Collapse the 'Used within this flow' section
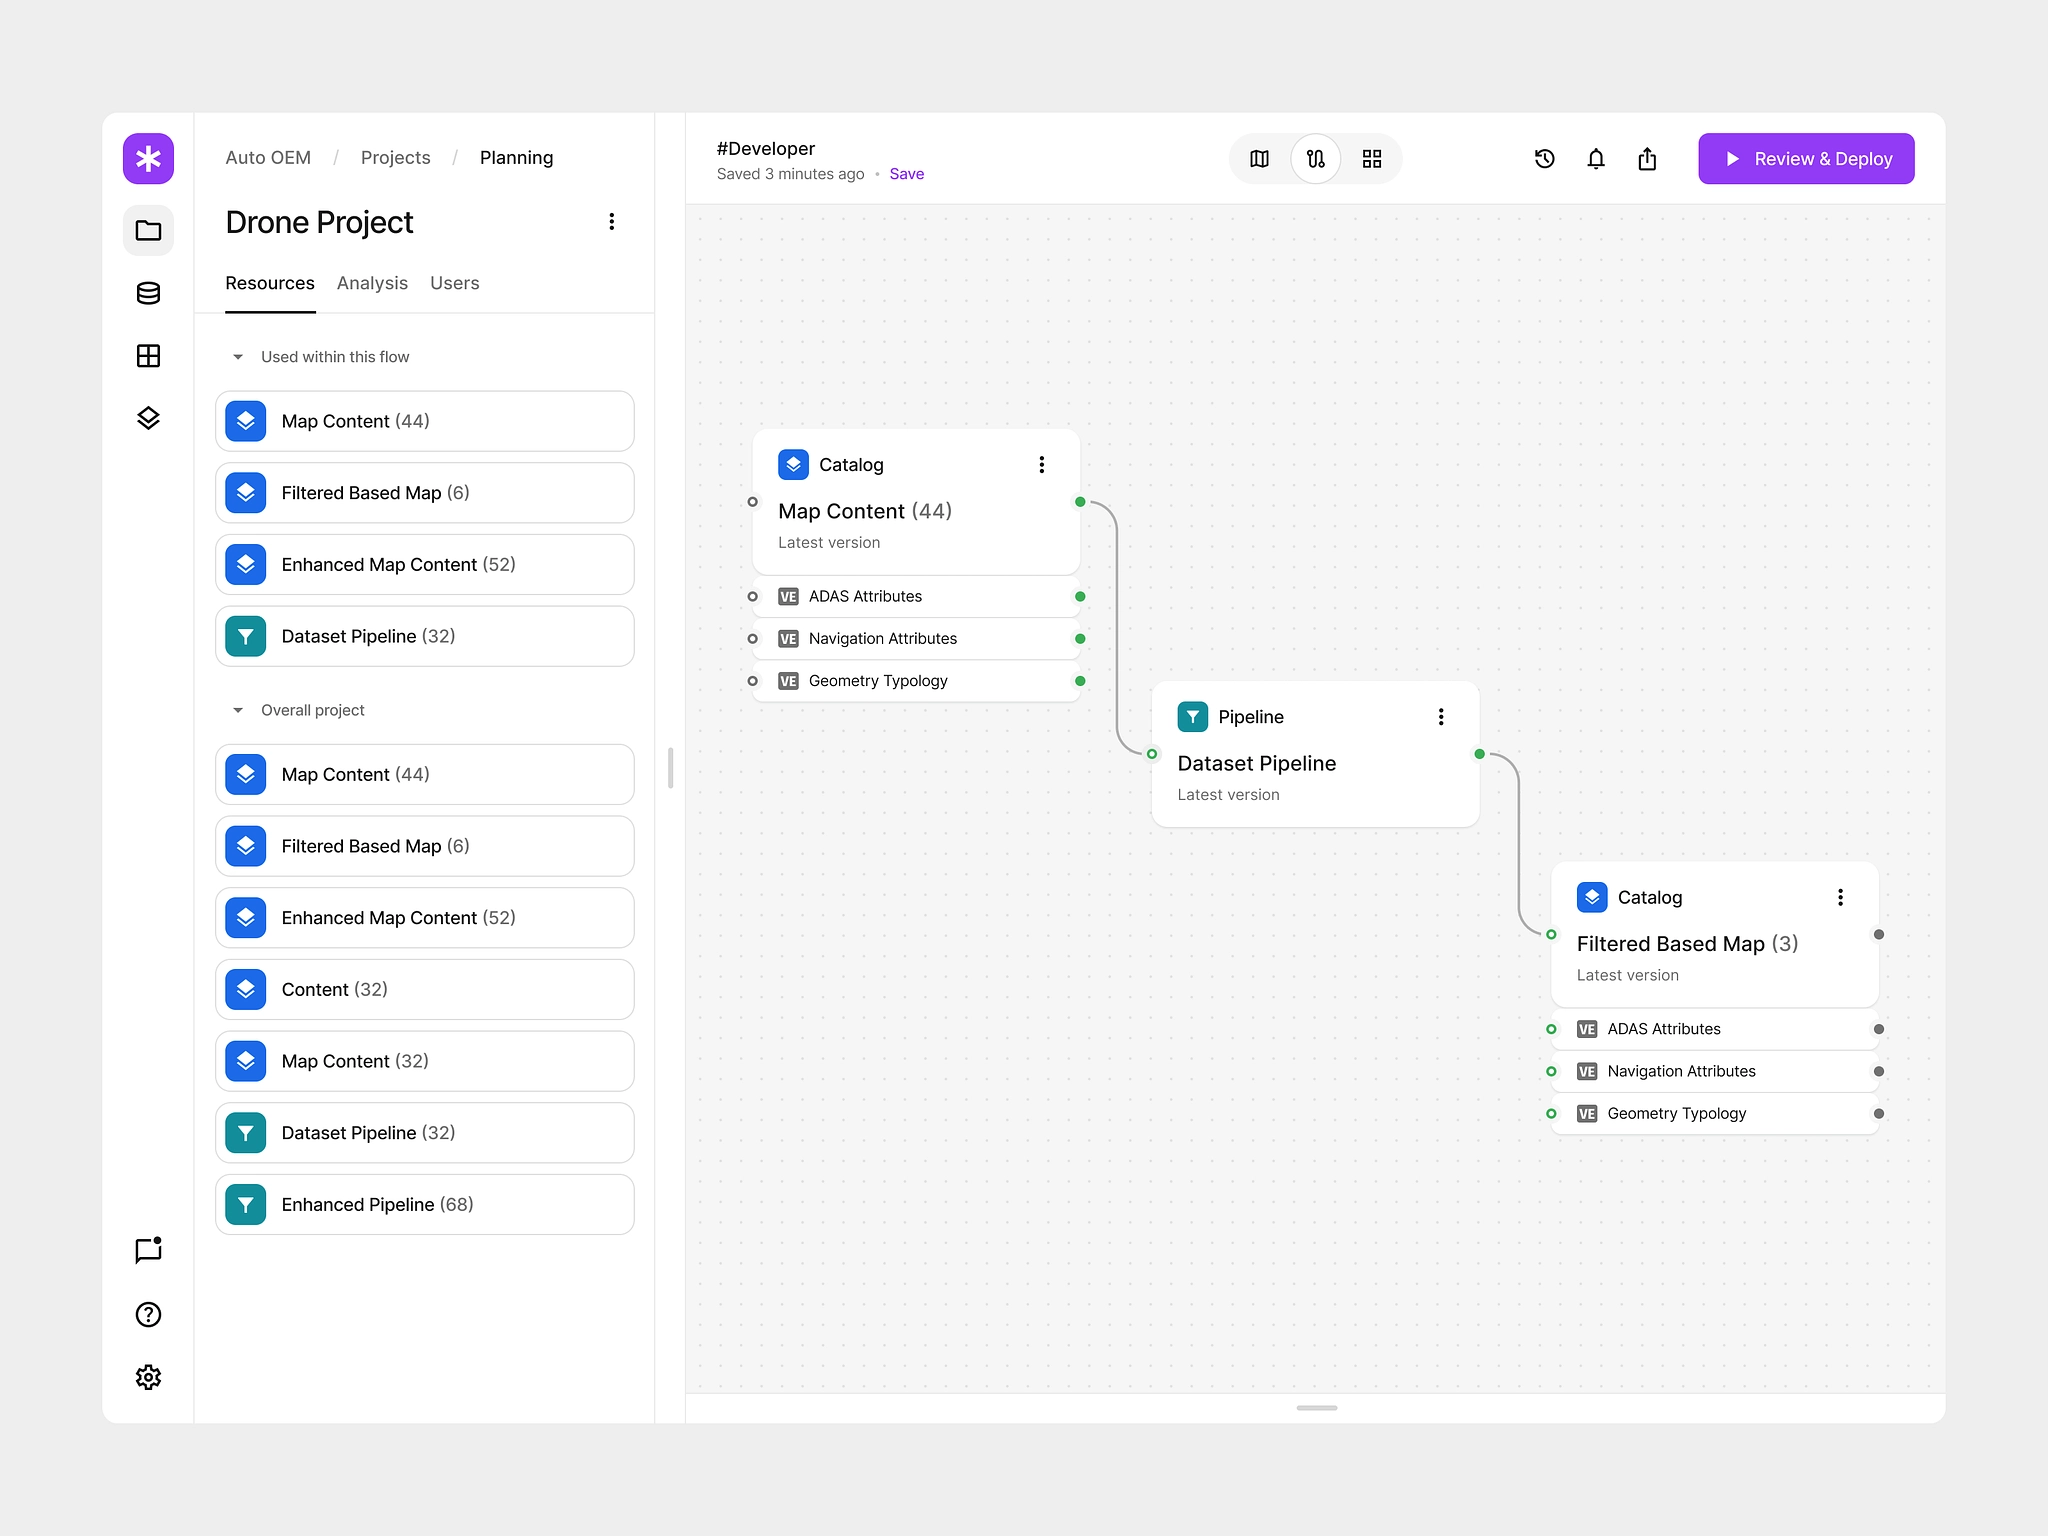The width and height of the screenshot is (2048, 1536). point(238,357)
